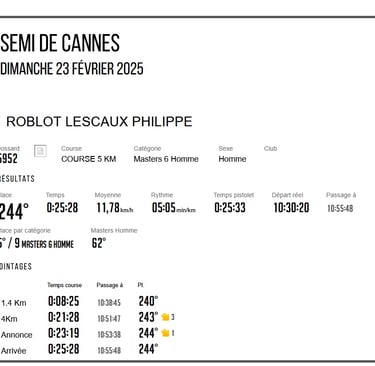Click the Annonce position 244°
The image size is (375, 366).
(x=148, y=333)
